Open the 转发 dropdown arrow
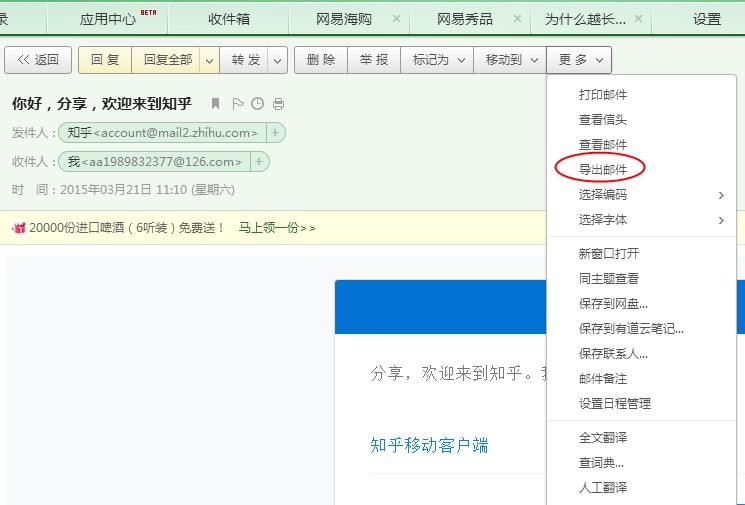The width and height of the screenshot is (745, 505). 277,60
